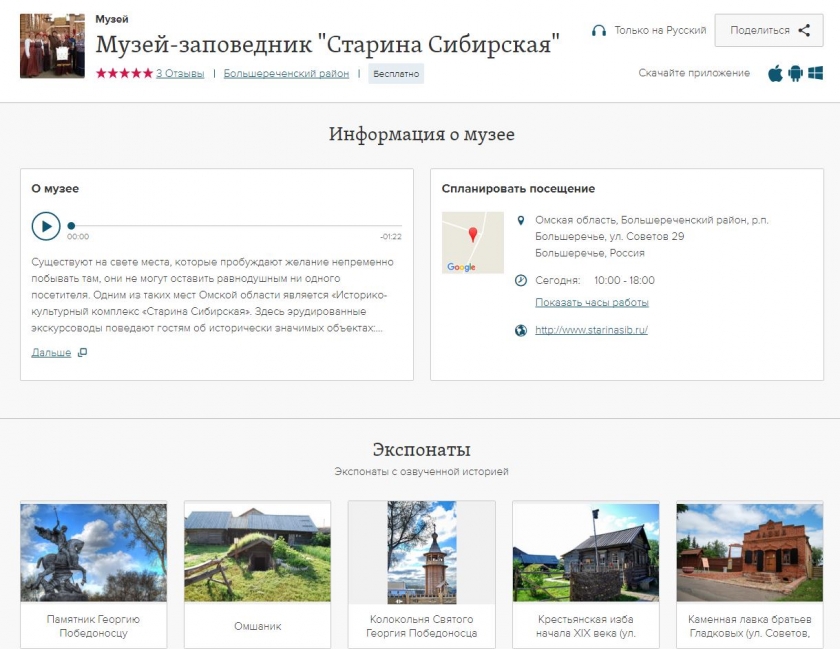This screenshot has height=649, width=840.
Task: Click the share icon in Поделиться button
Action: pos(804,31)
